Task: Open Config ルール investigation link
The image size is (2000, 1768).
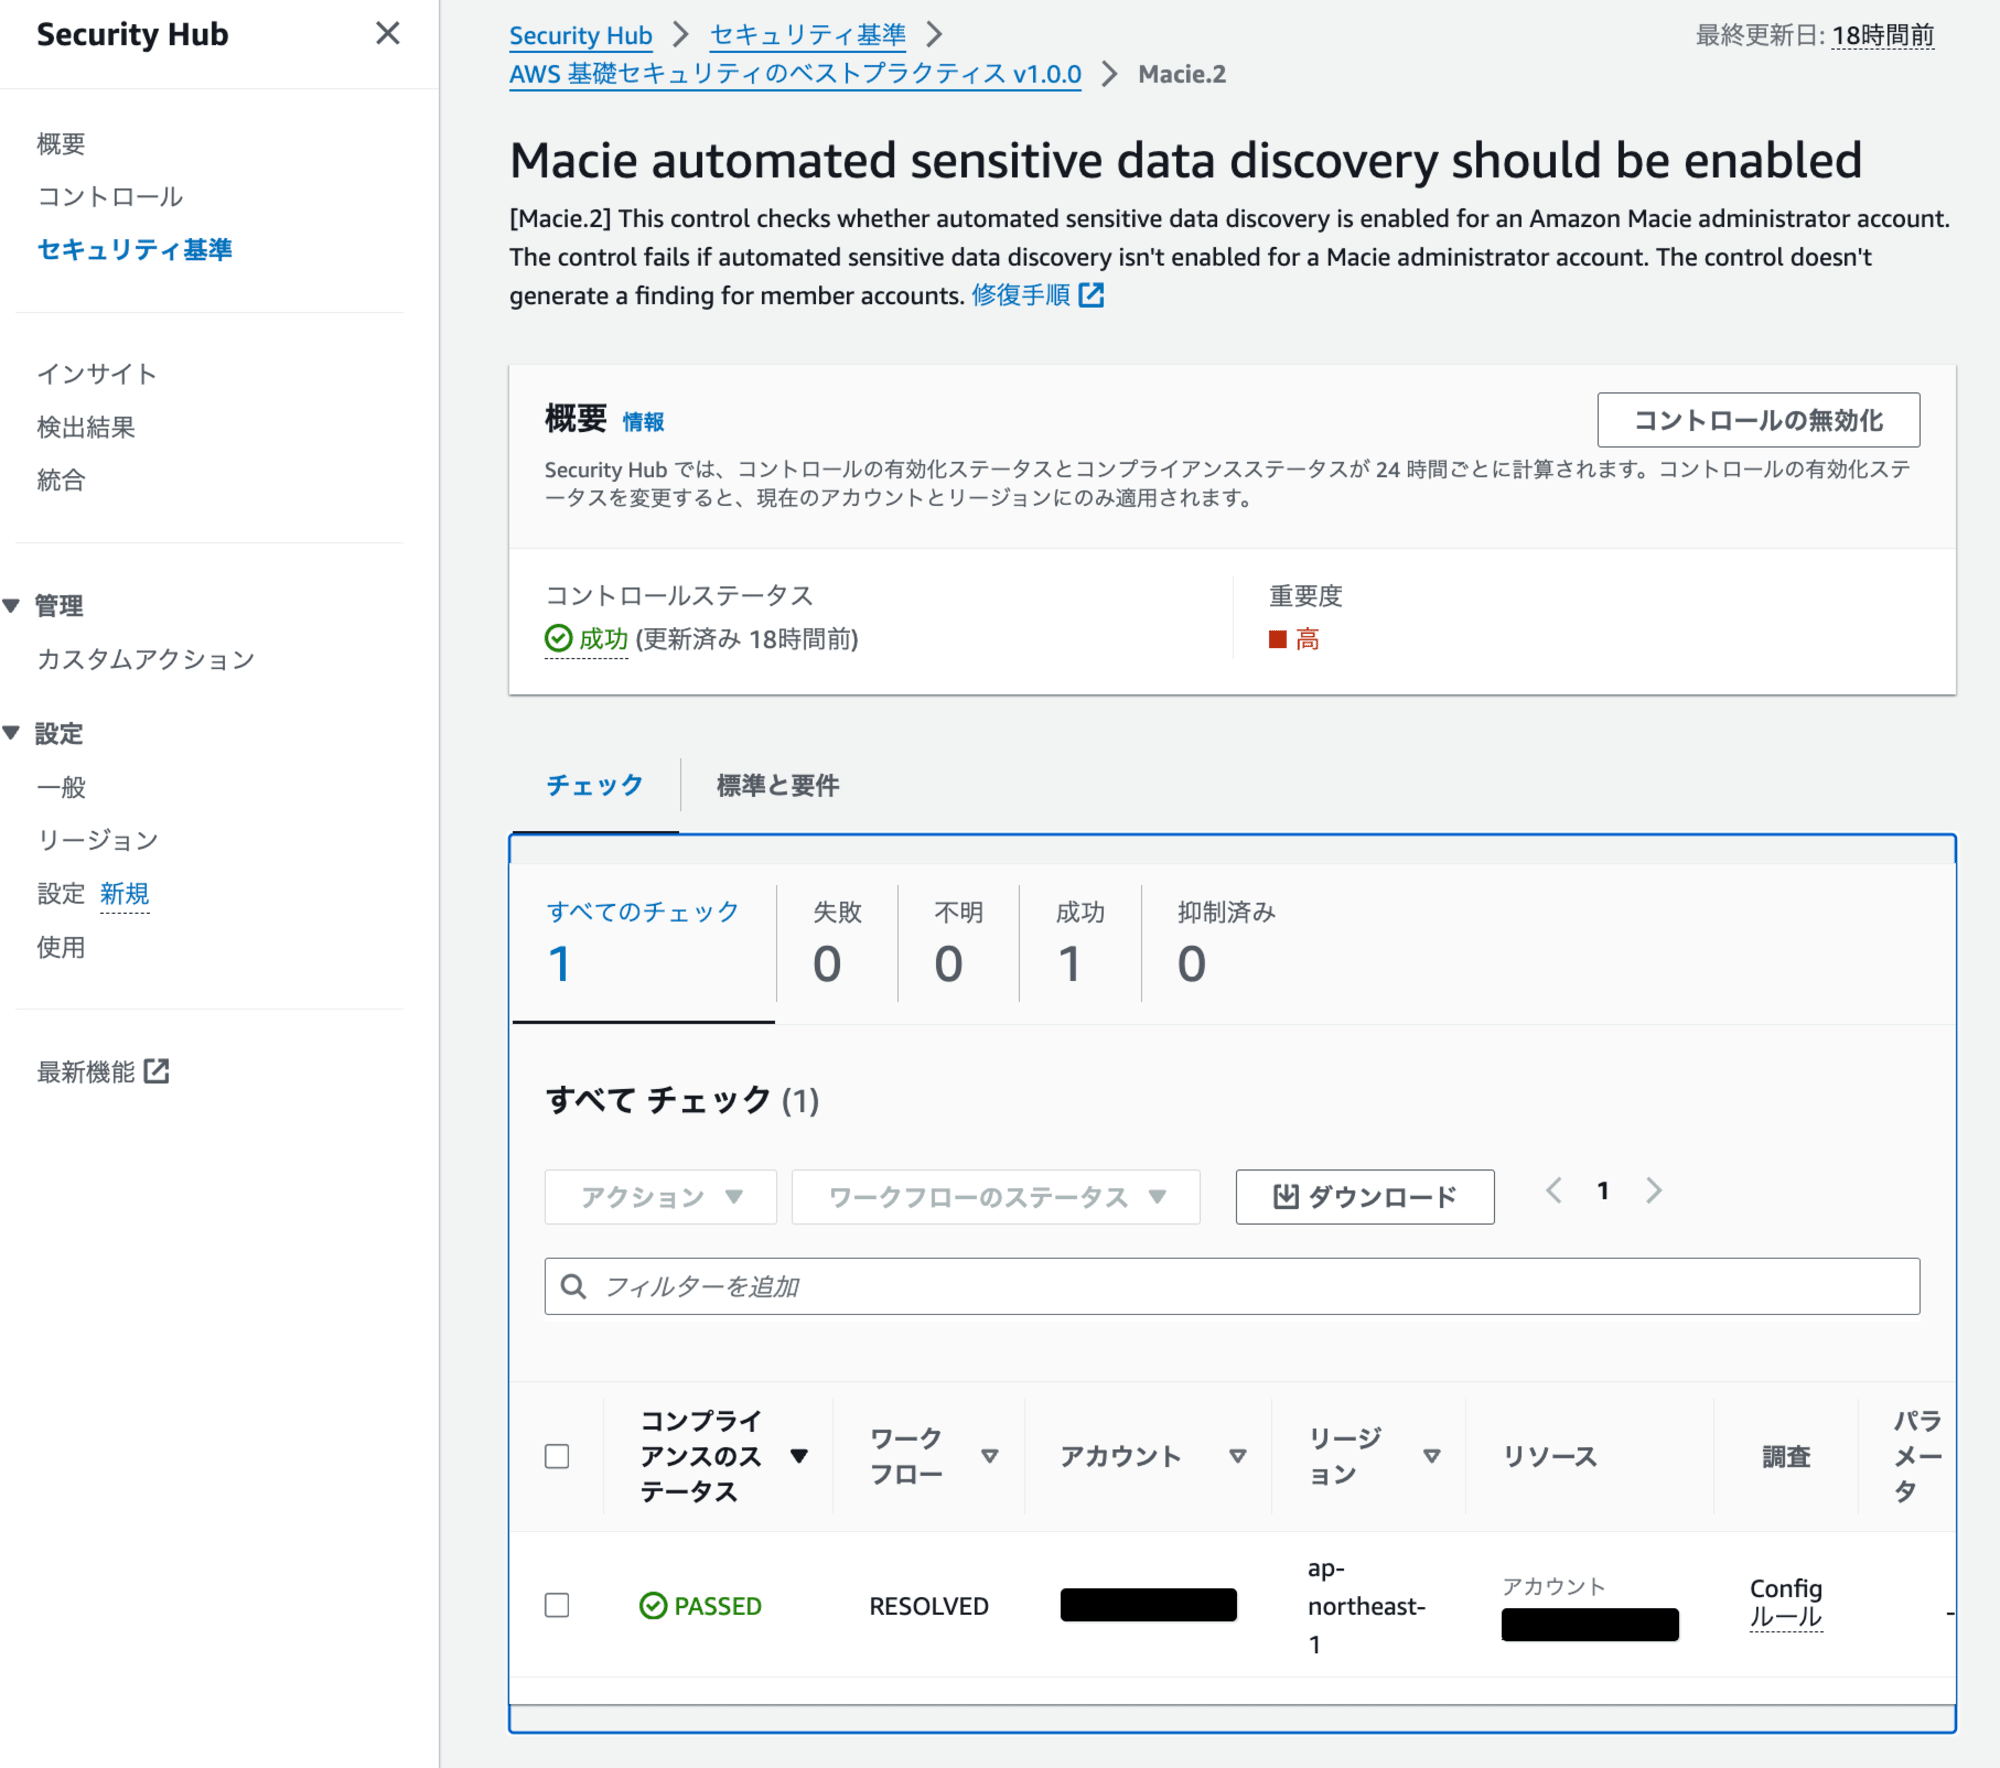Action: [x=1786, y=1602]
